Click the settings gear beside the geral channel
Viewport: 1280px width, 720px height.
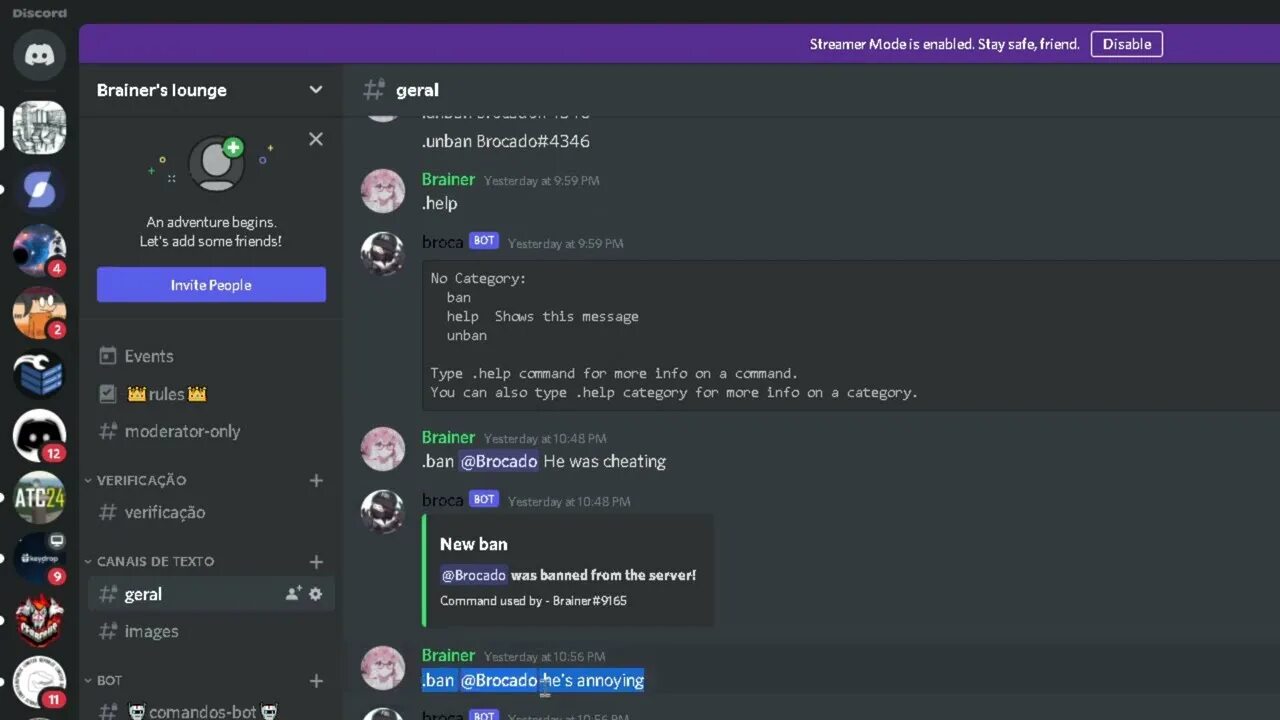pyautogui.click(x=316, y=594)
